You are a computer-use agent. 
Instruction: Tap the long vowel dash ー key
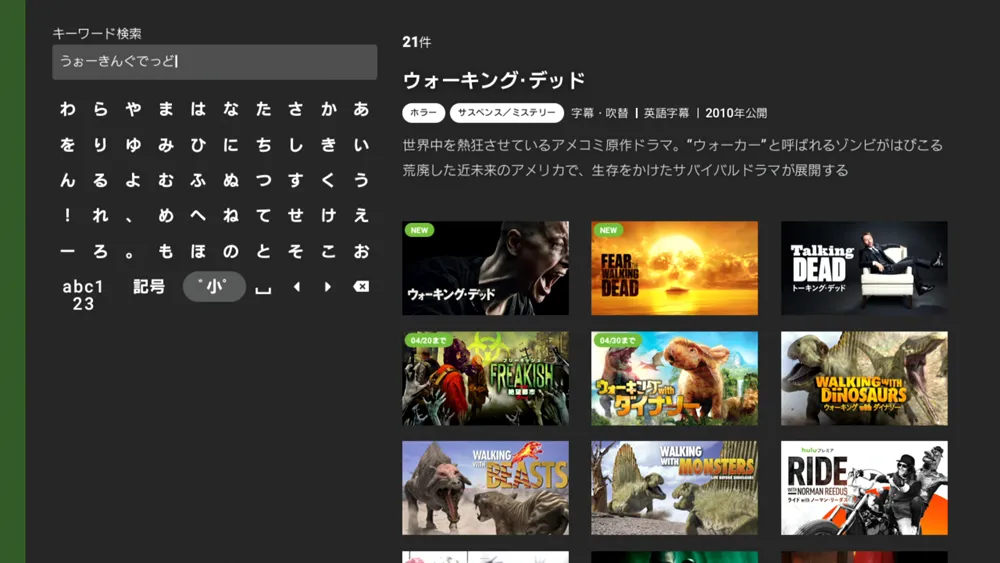(x=68, y=251)
